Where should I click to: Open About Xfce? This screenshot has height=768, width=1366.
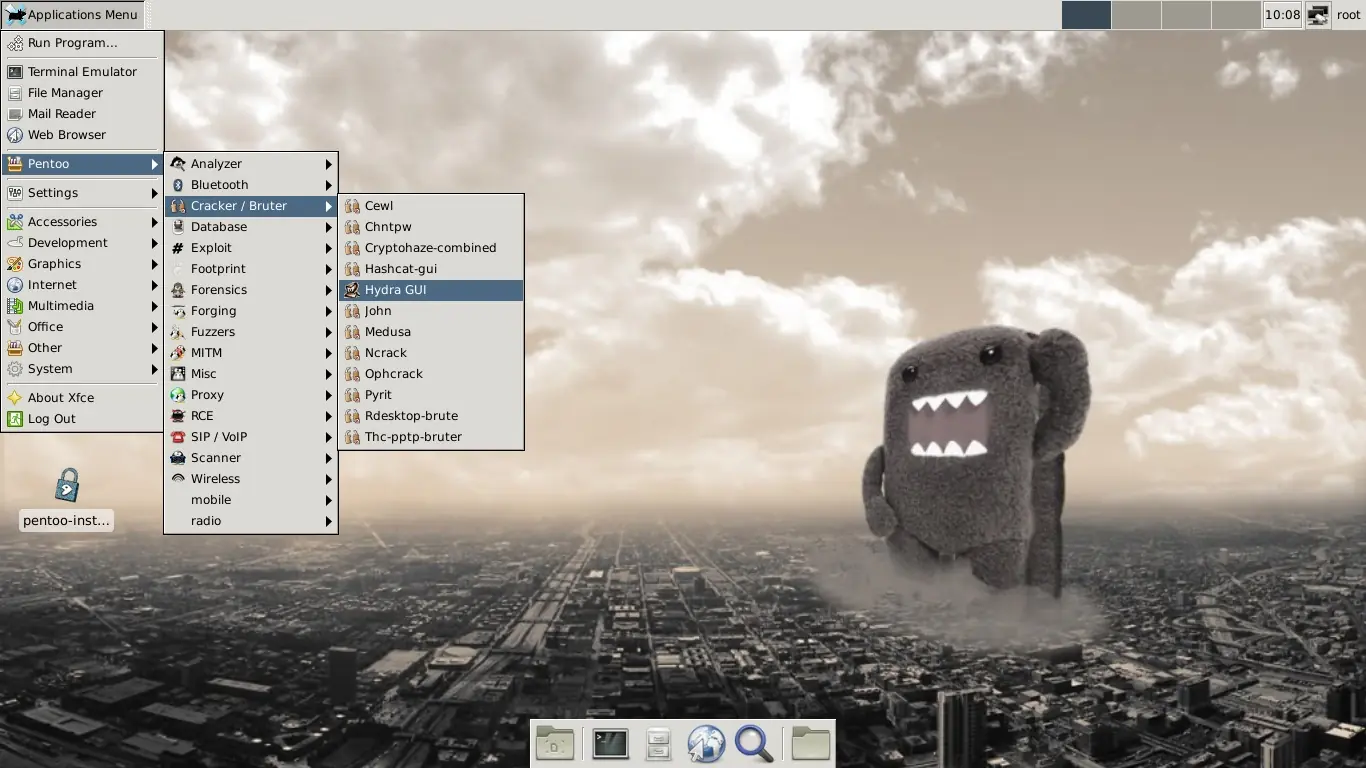82,398
